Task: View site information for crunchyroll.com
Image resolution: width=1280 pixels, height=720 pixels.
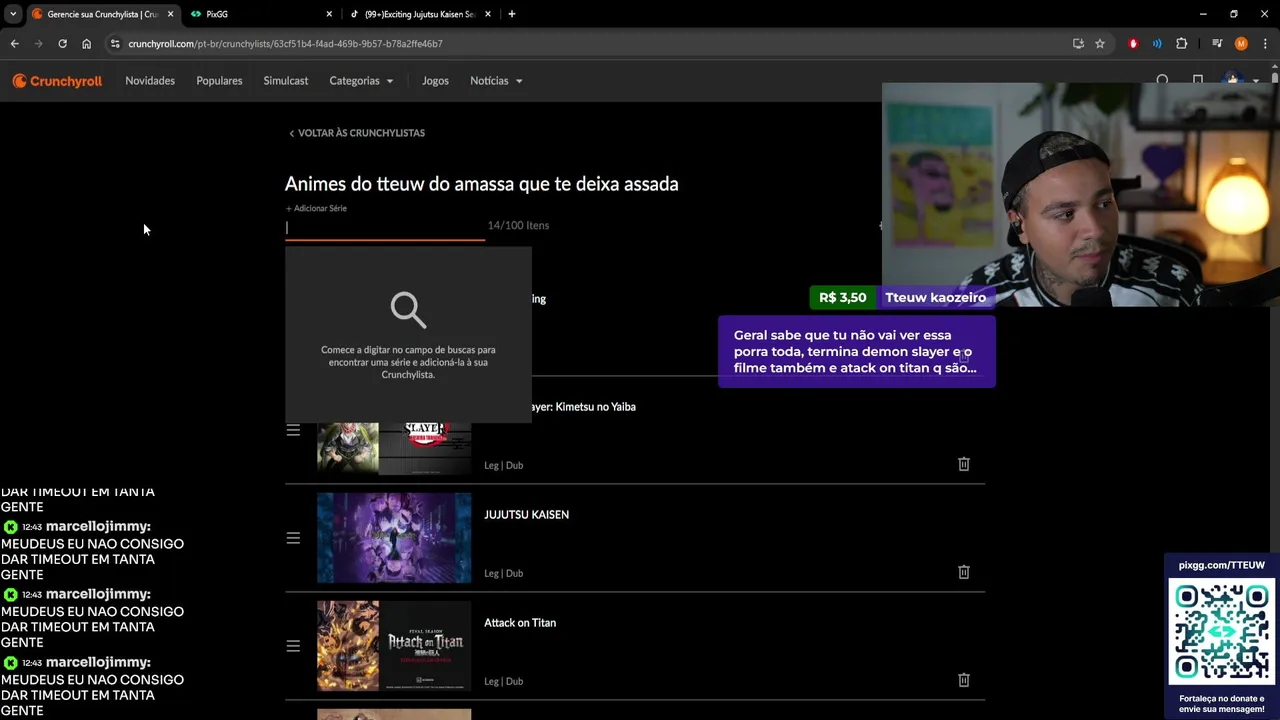Action: tap(116, 44)
